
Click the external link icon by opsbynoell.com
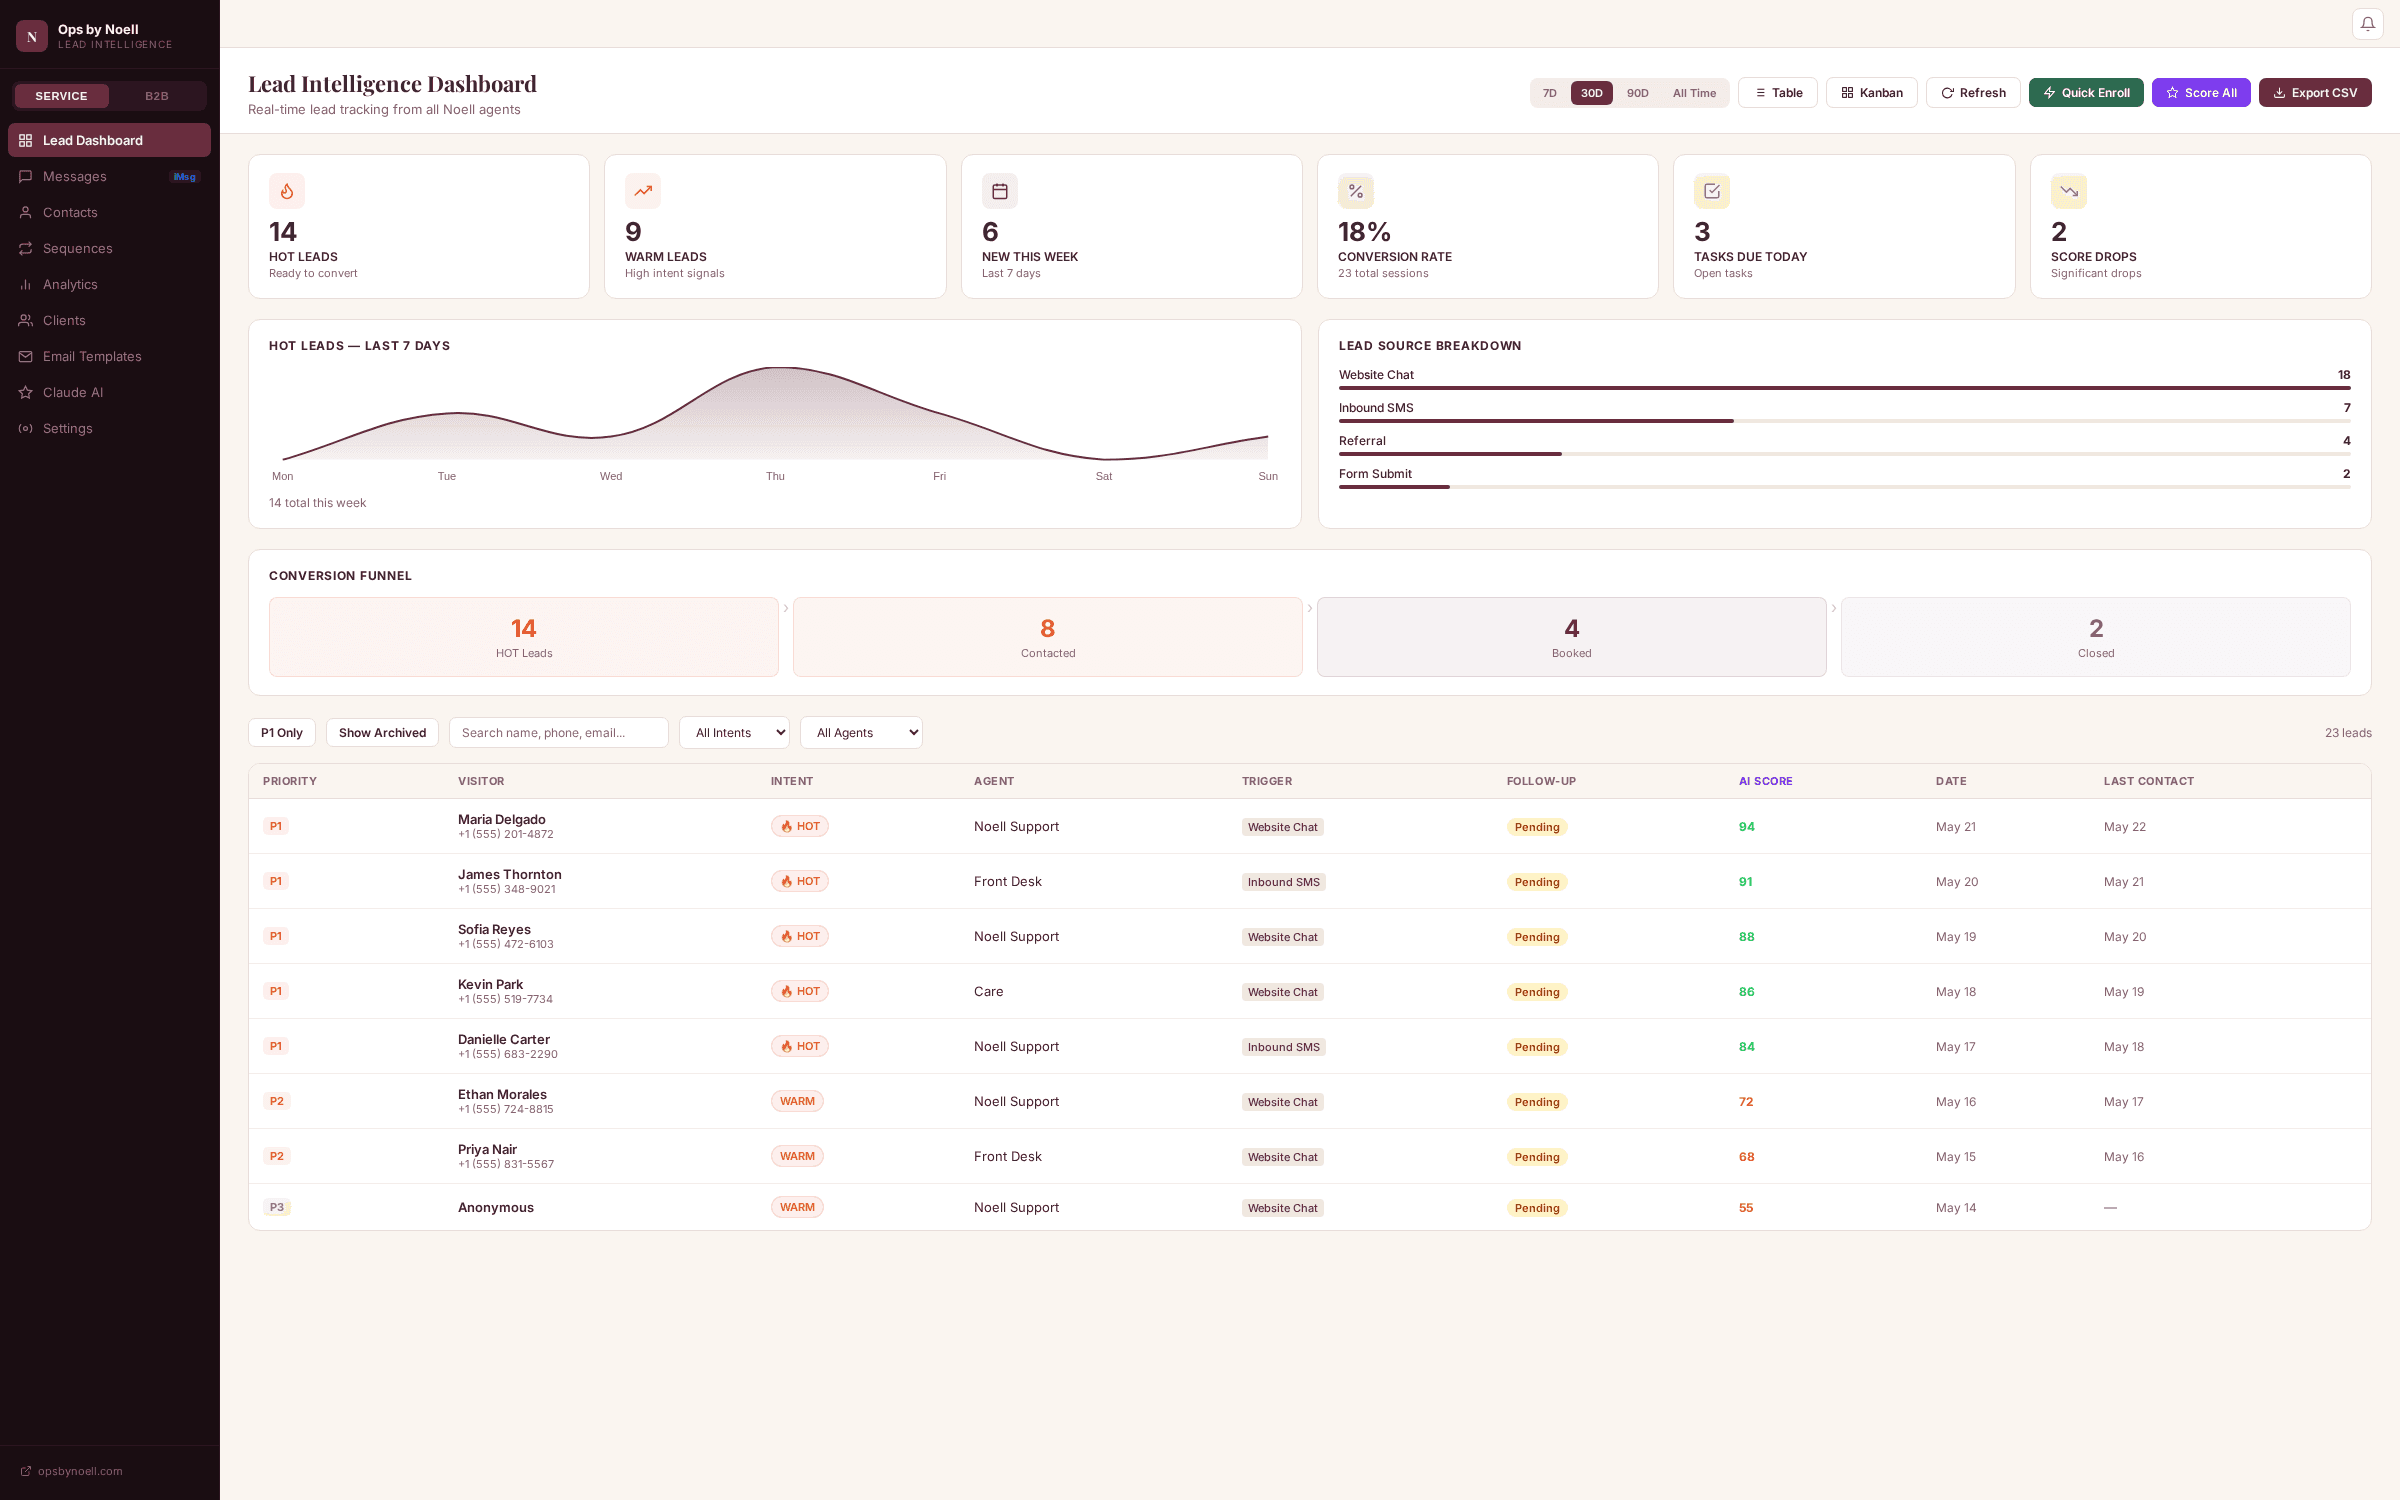[26, 1471]
